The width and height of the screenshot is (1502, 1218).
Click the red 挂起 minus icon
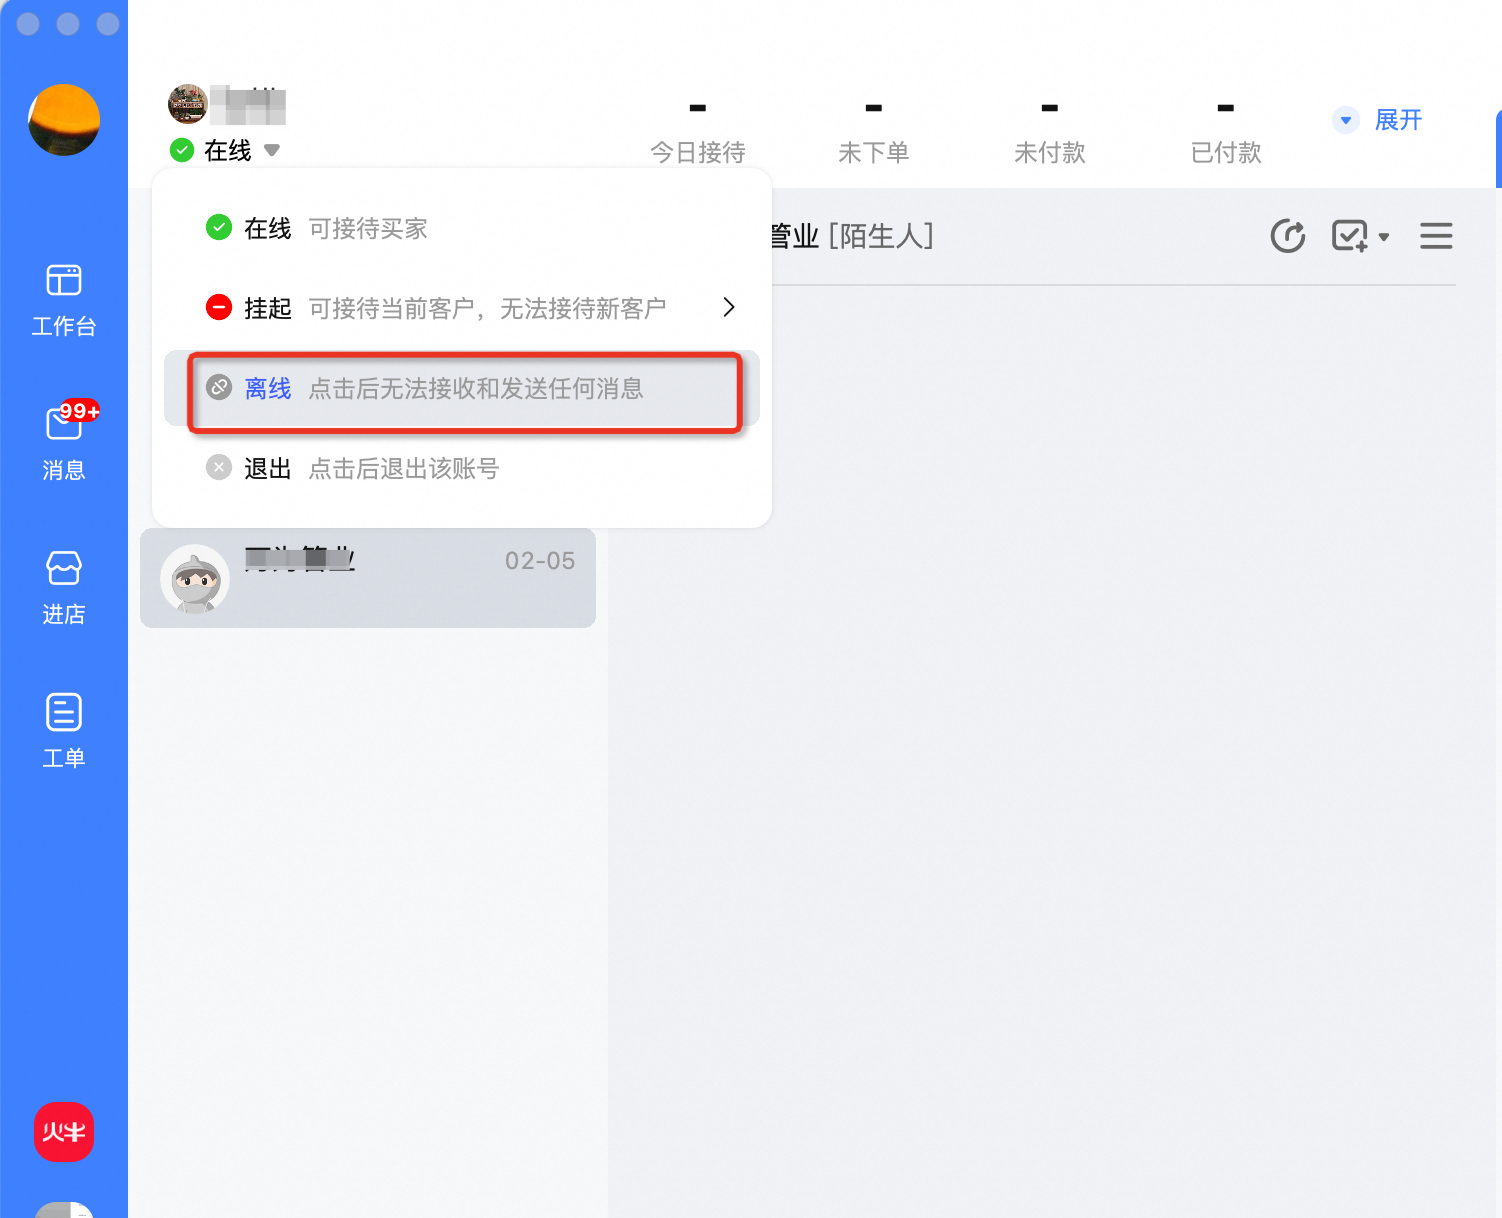point(219,307)
